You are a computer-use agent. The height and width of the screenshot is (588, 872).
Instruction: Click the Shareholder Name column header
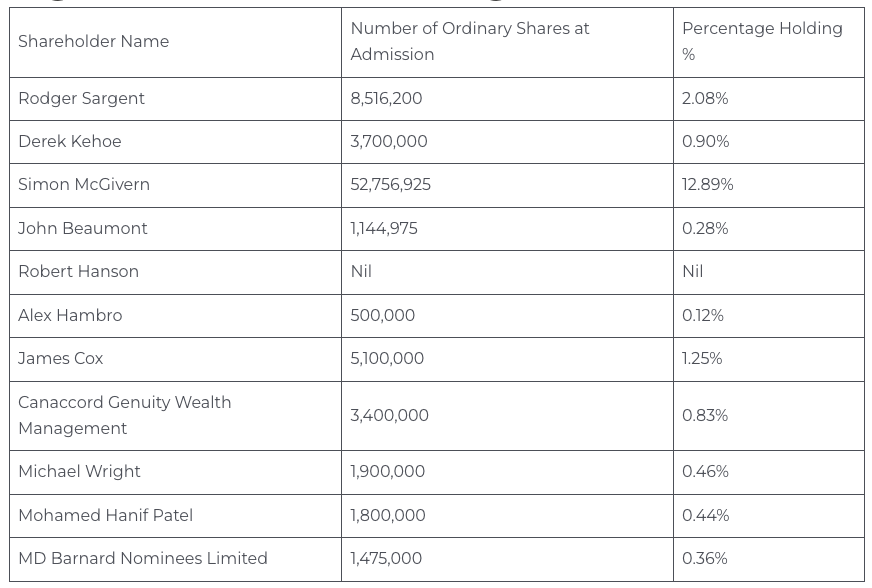(x=93, y=42)
